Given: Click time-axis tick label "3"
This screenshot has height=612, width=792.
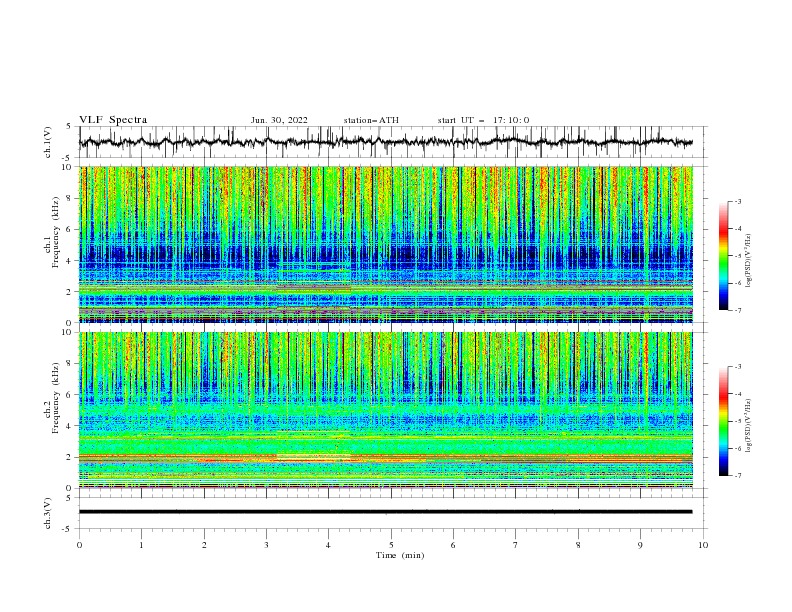Looking at the screenshot, I should point(266,545).
